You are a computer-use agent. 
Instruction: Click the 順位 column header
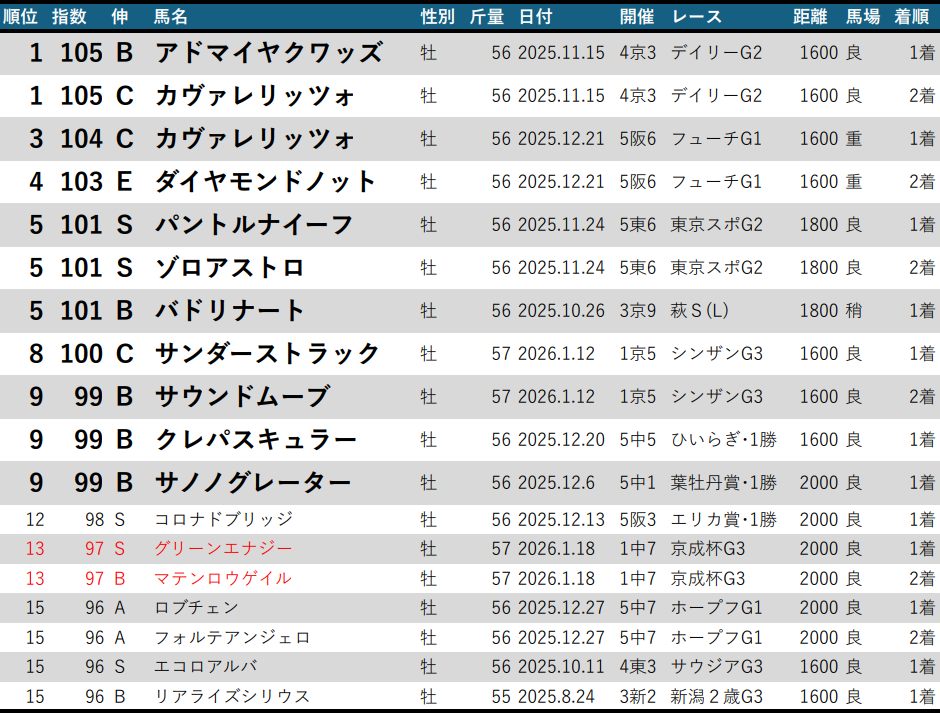pos(22,16)
